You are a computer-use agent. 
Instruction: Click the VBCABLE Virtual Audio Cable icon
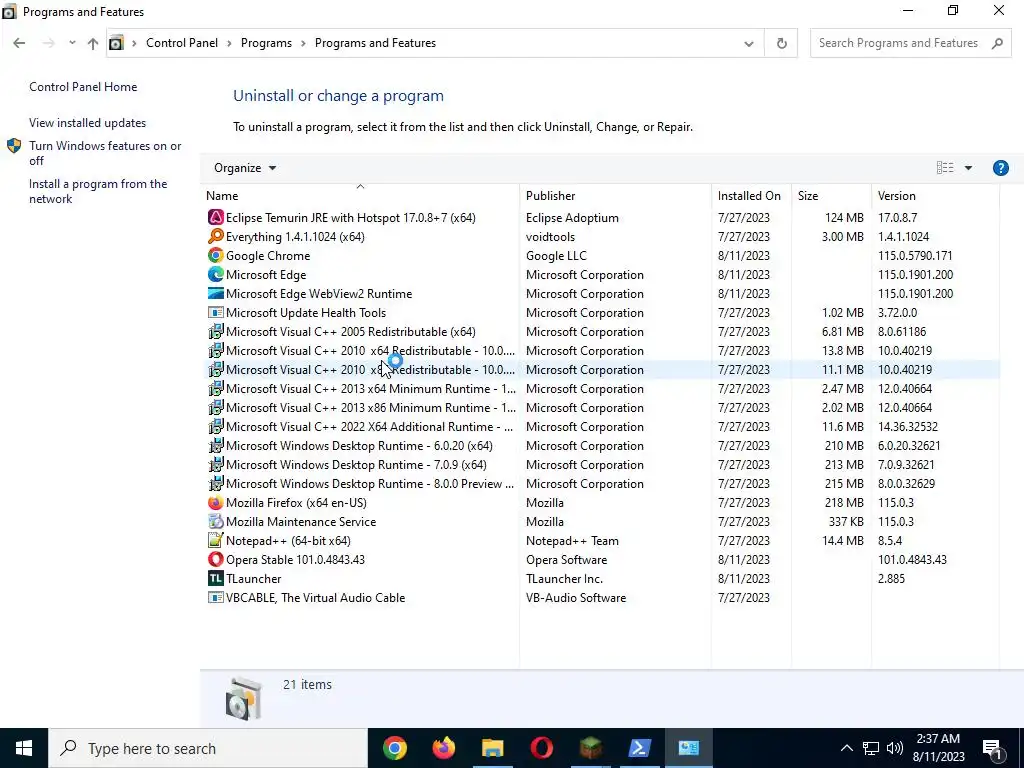(216, 597)
